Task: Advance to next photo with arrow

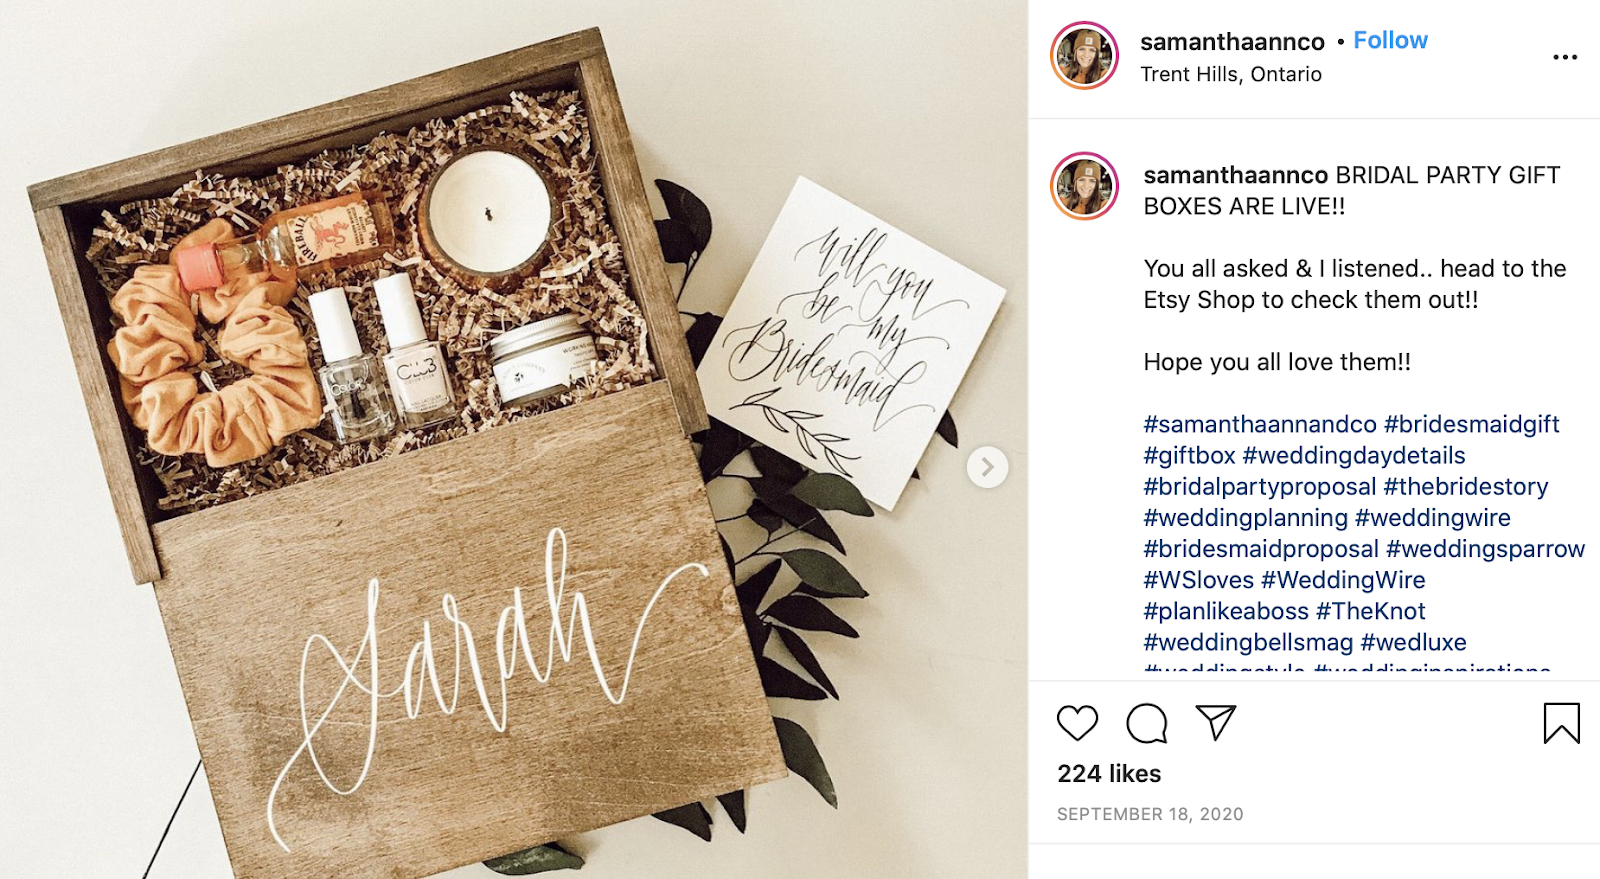Action: click(x=987, y=467)
